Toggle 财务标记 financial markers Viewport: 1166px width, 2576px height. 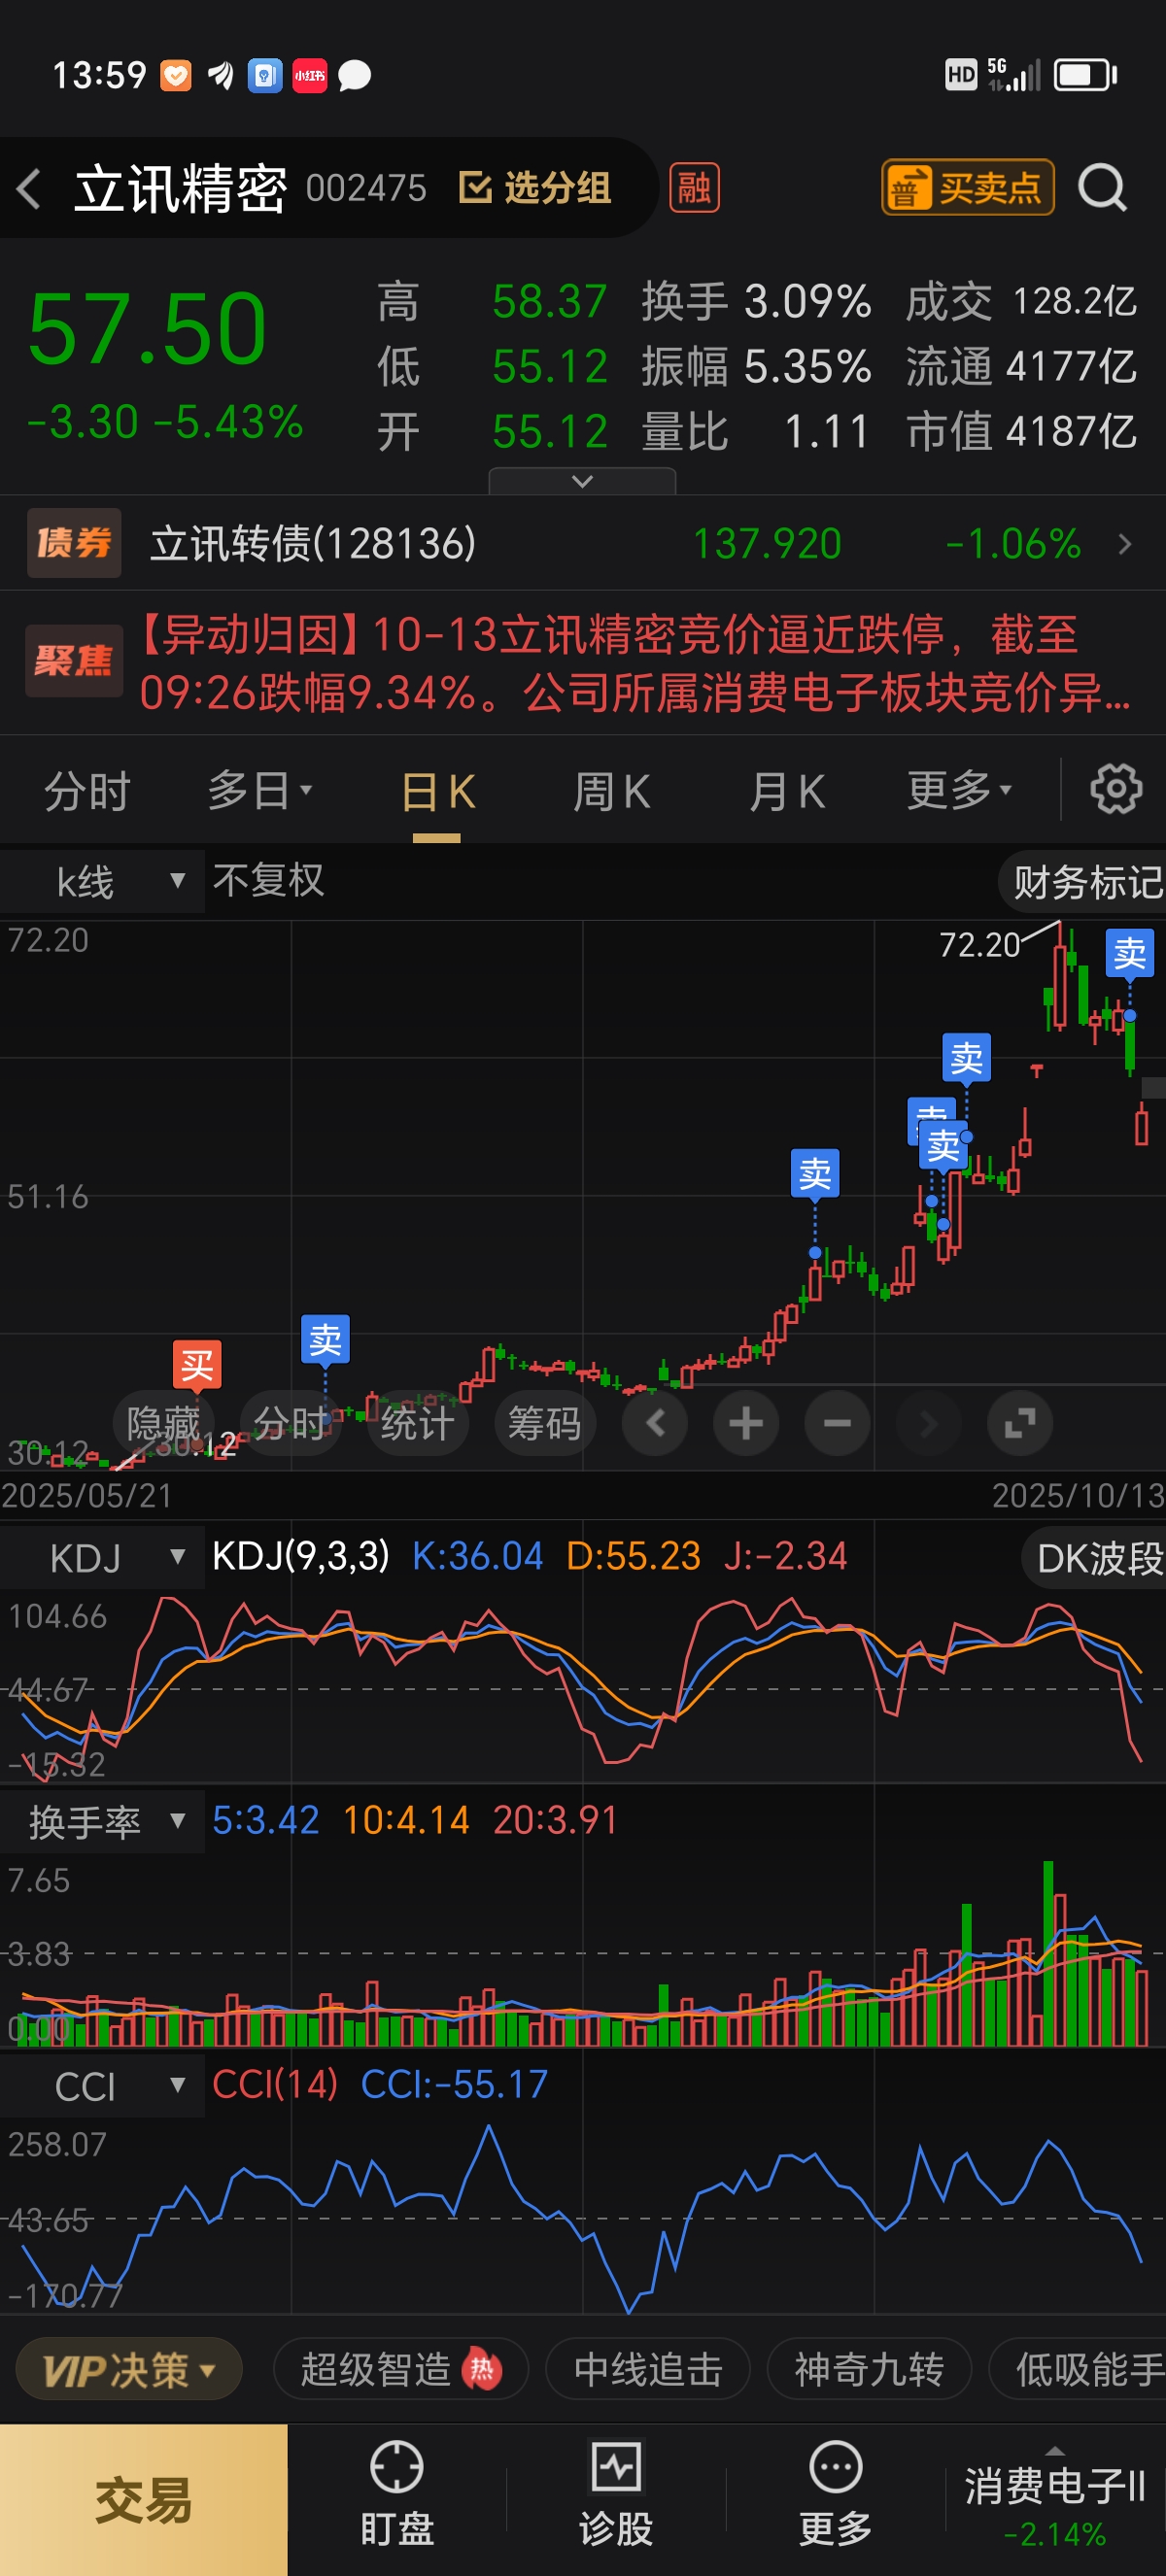coord(1084,882)
